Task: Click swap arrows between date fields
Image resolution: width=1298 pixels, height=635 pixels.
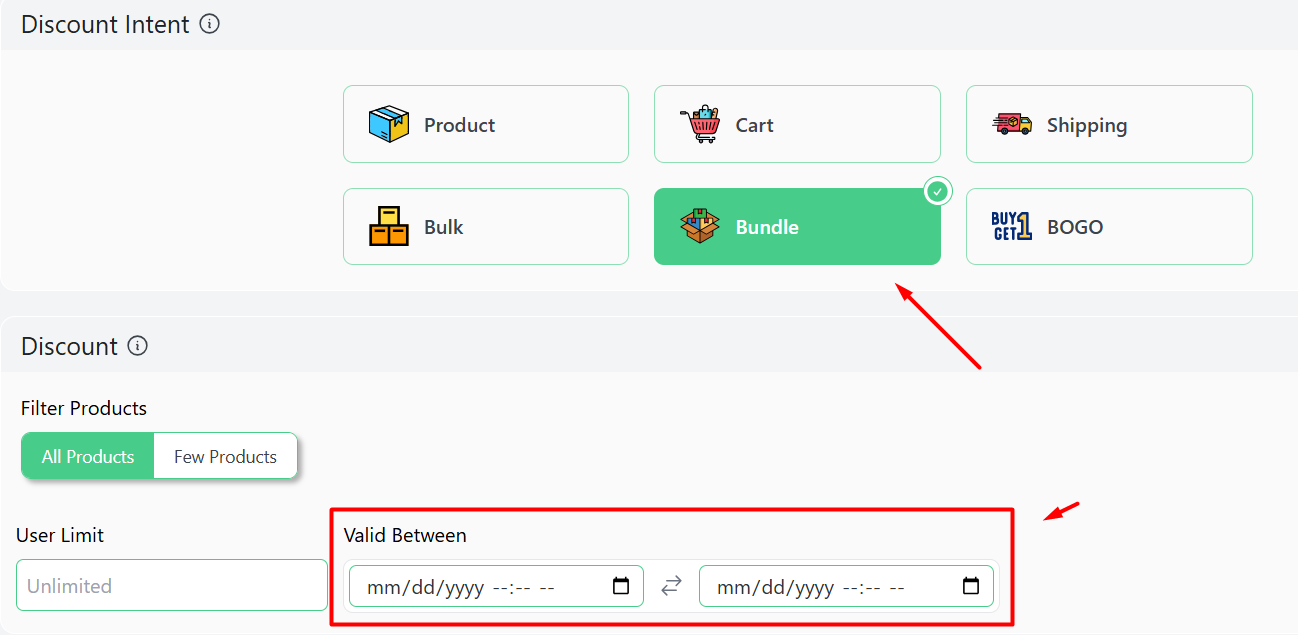Action: (671, 586)
